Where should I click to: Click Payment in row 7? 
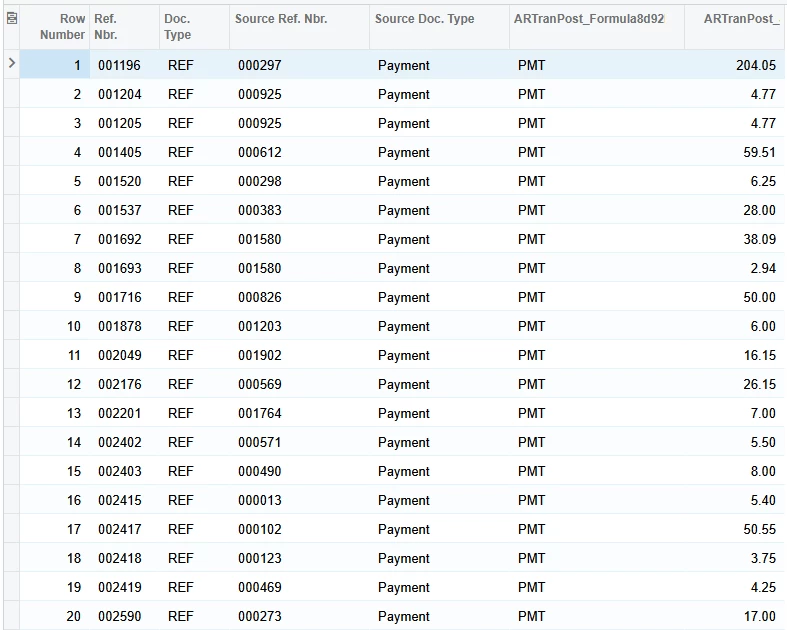tap(404, 239)
